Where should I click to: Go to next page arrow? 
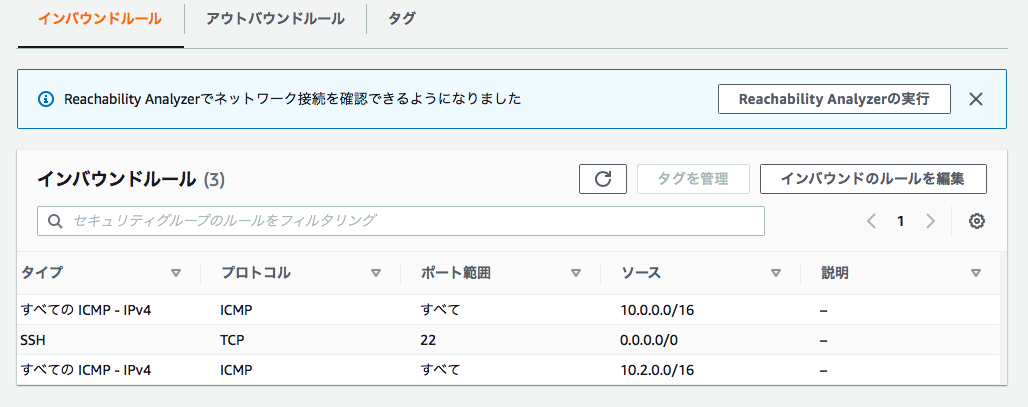click(930, 222)
